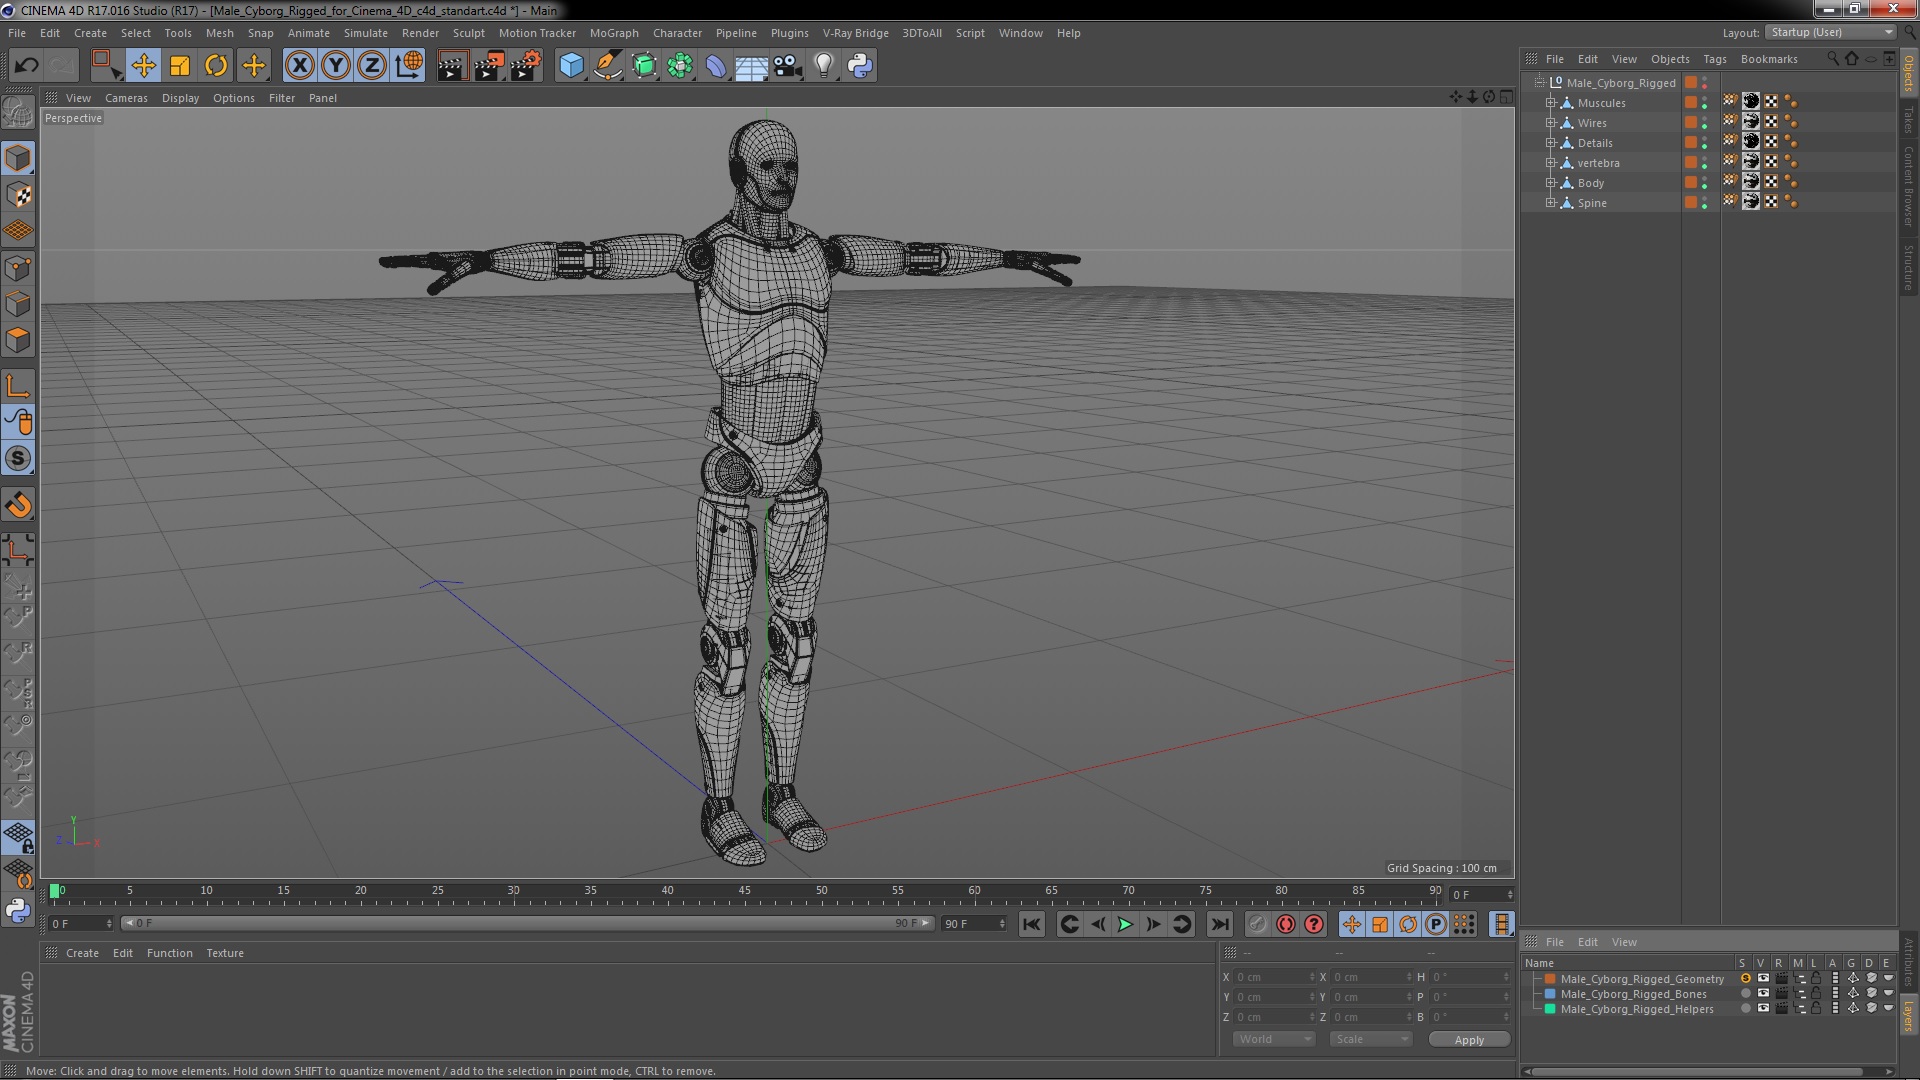
Task: Expand the Wires object group
Action: [x=1550, y=123]
